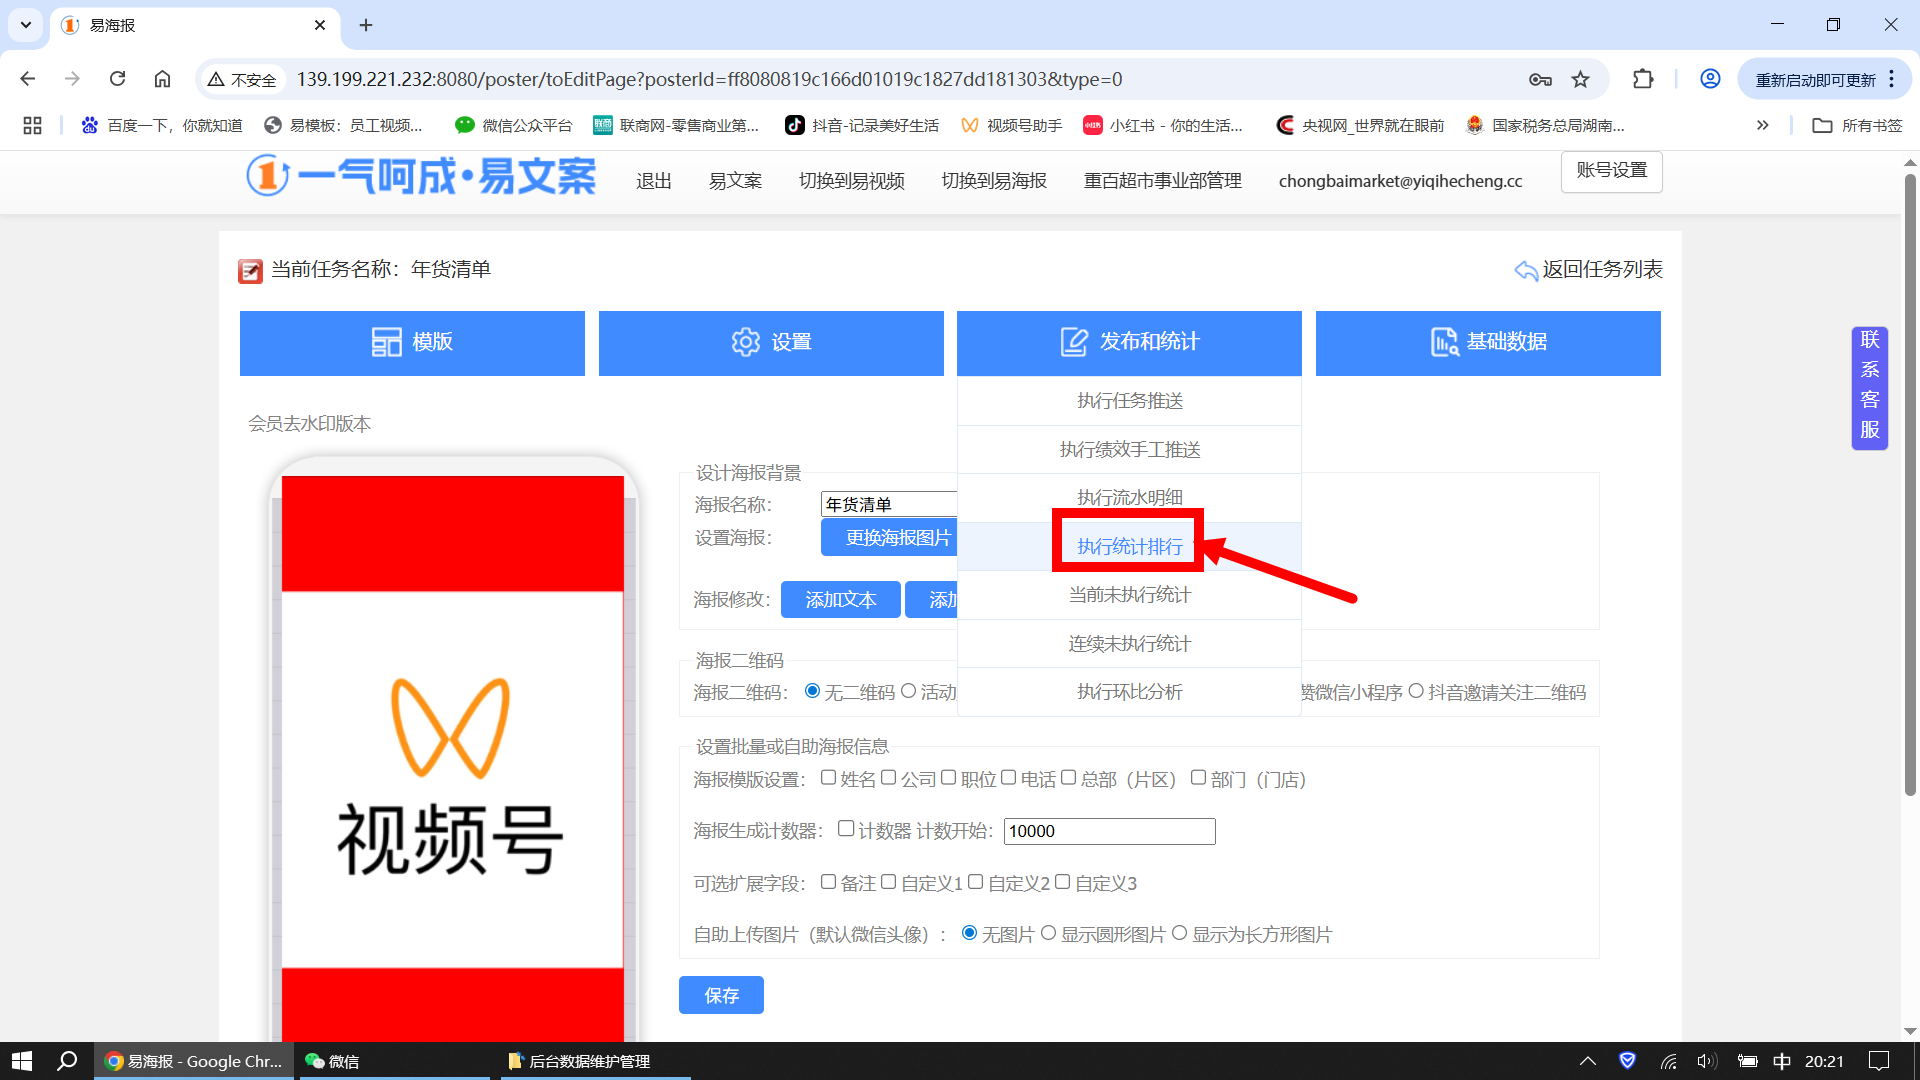
Task: Open the 视频号助手 bookmark
Action: tap(1012, 125)
